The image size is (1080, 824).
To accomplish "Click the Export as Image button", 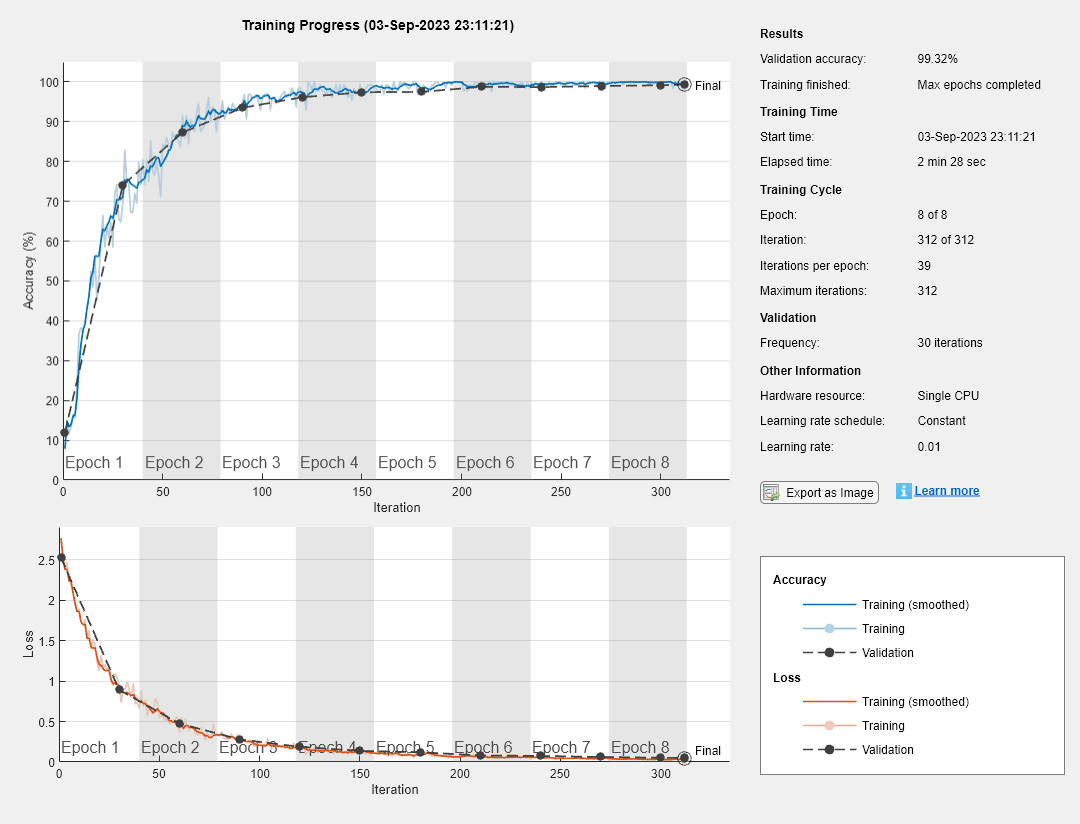I will (819, 492).
